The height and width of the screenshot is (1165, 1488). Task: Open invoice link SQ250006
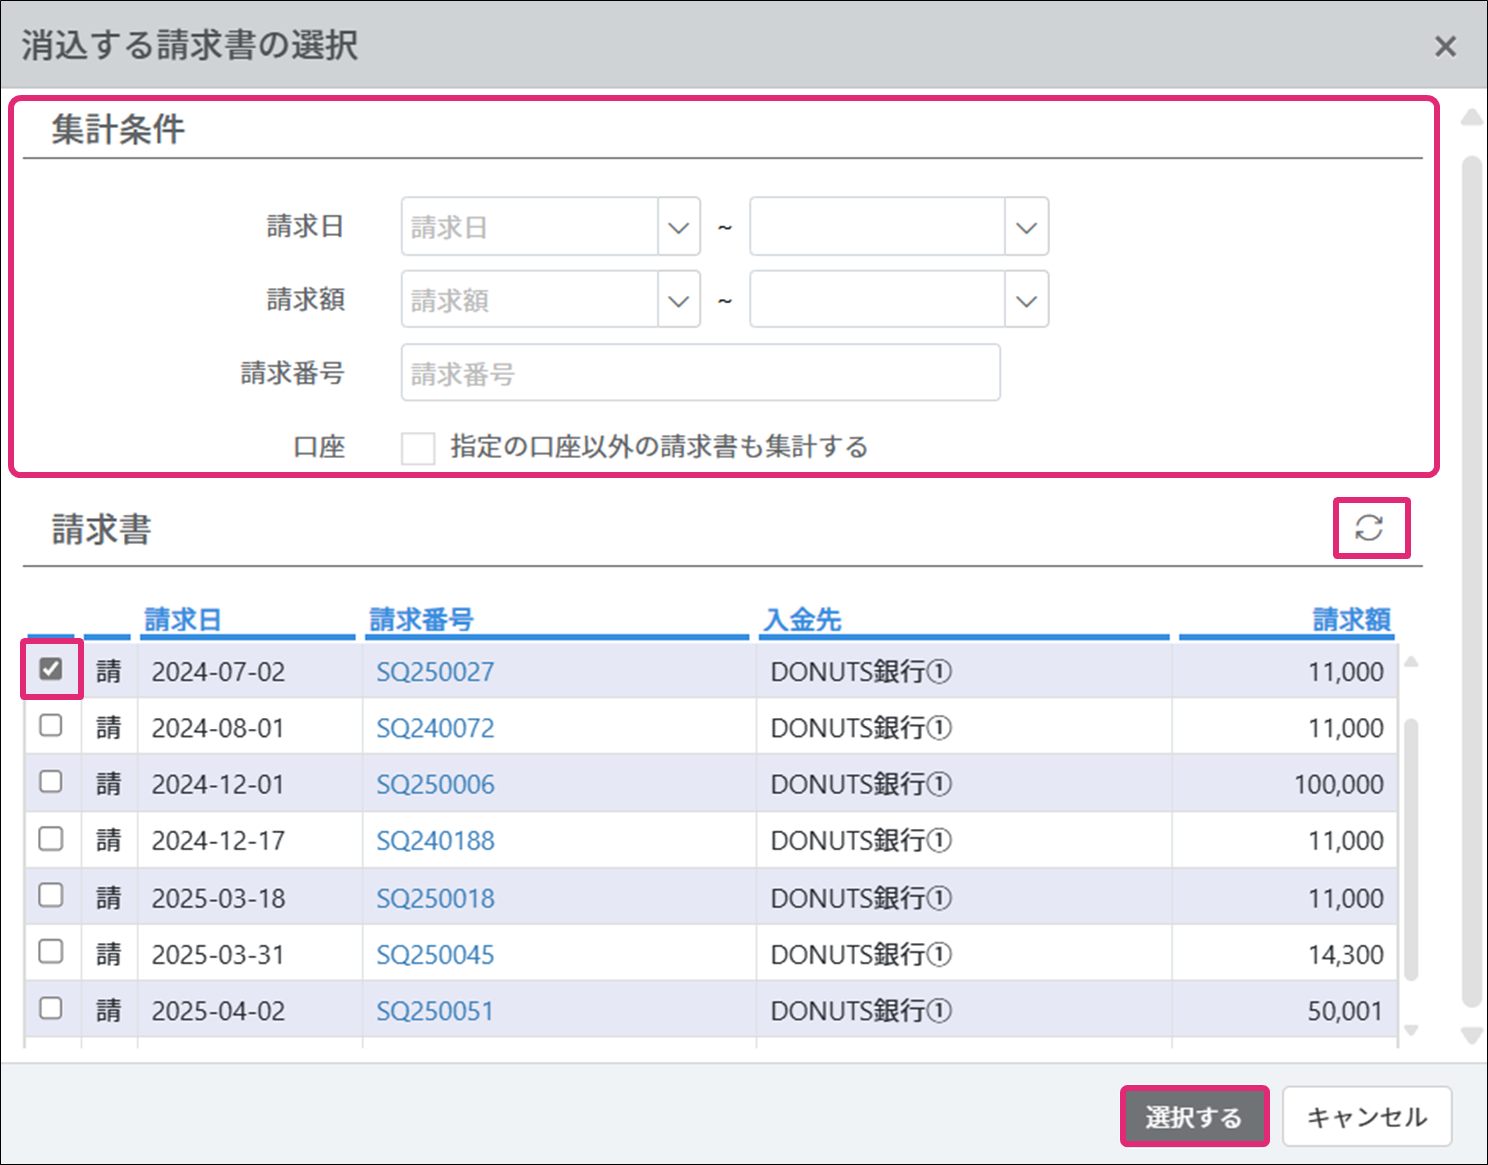pyautogui.click(x=435, y=785)
